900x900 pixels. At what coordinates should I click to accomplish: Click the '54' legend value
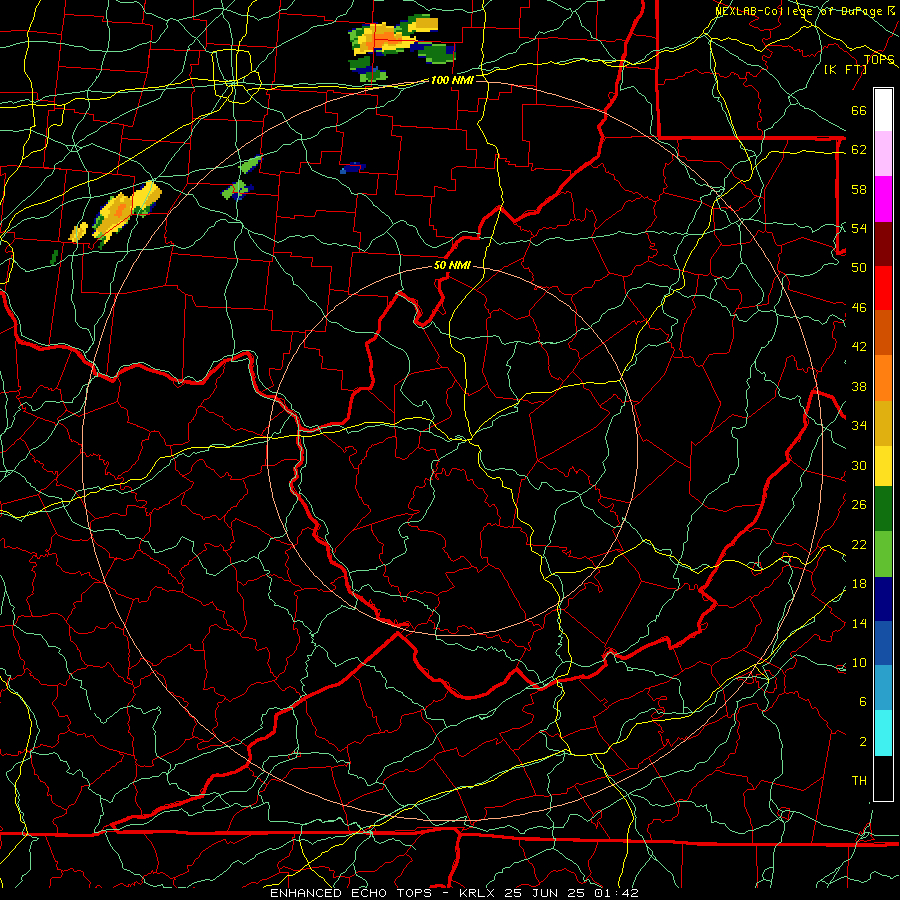[x=859, y=228]
